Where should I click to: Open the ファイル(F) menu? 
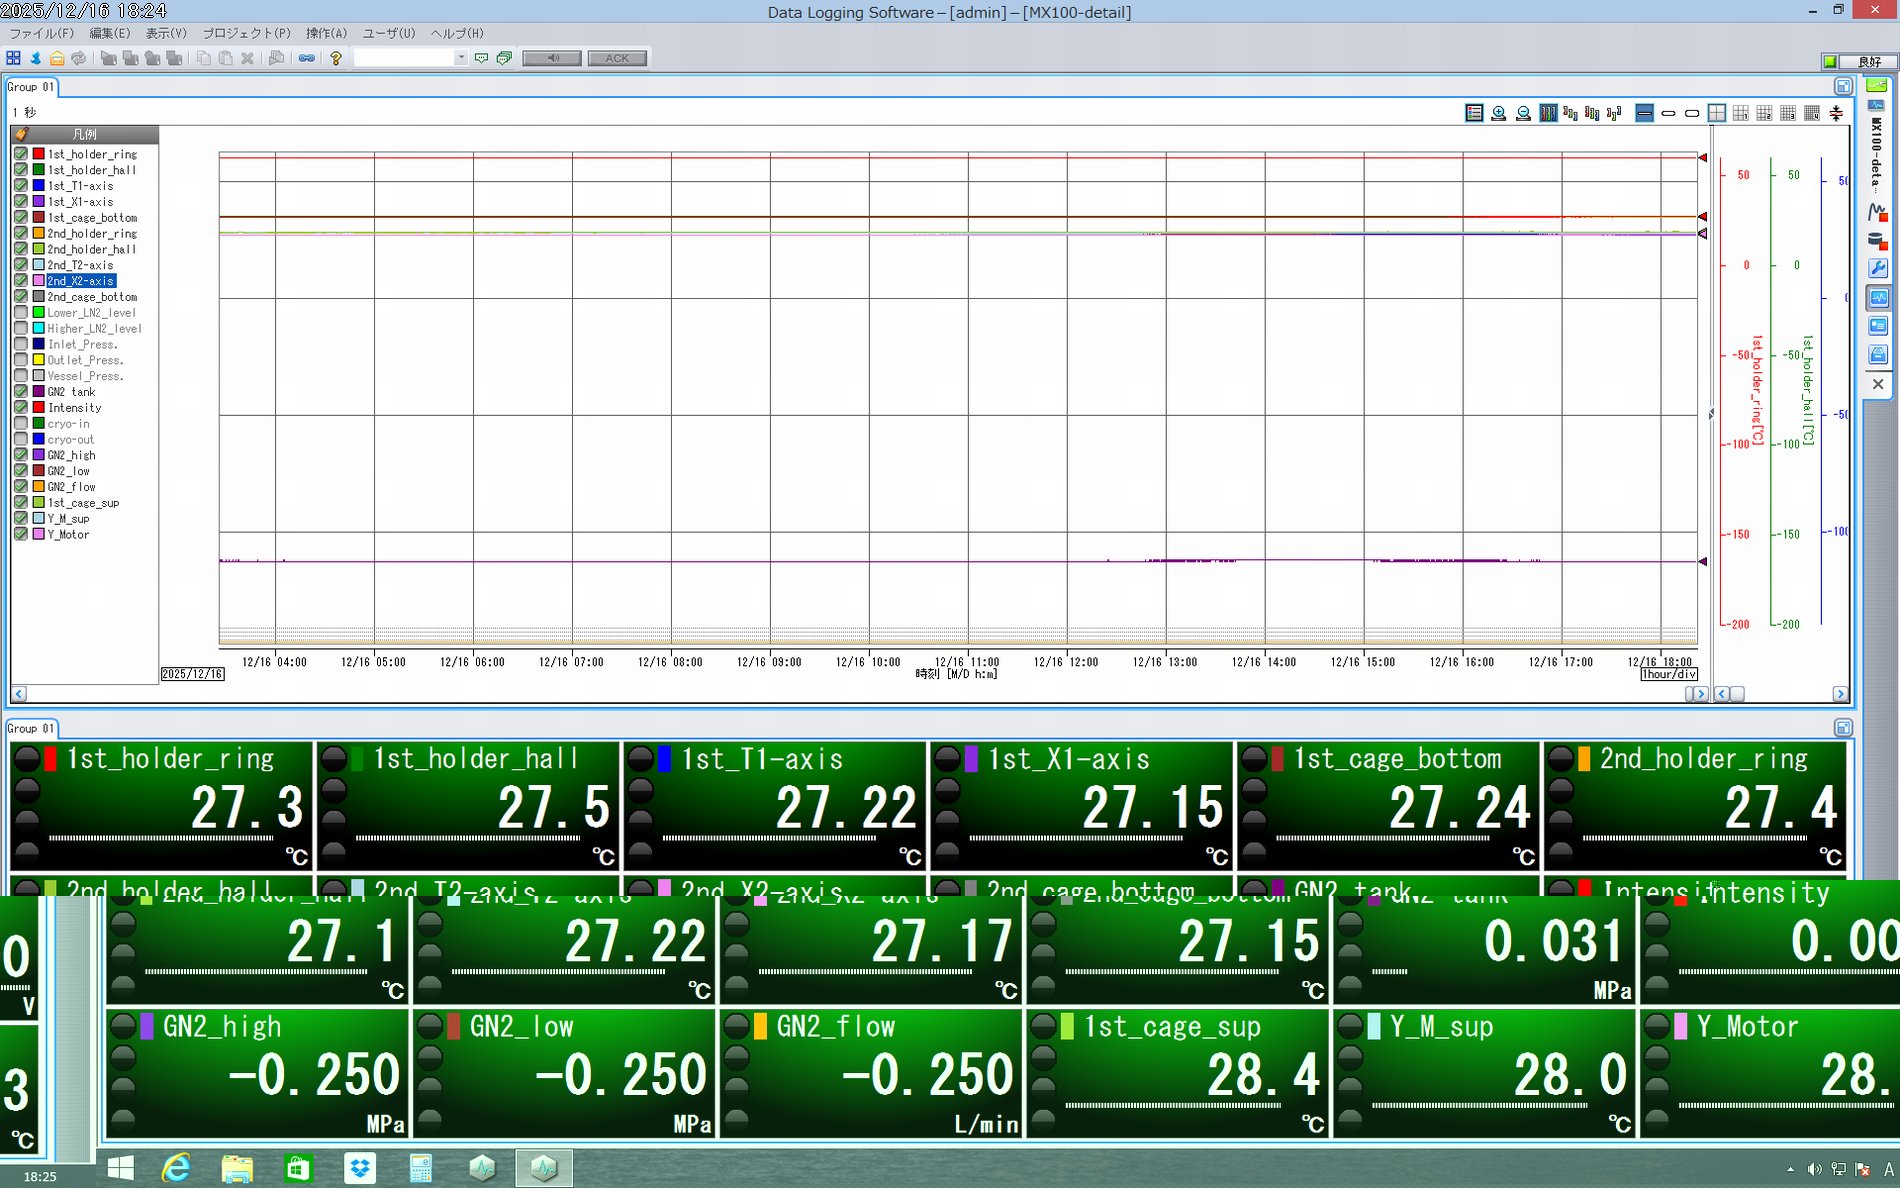click(x=41, y=33)
